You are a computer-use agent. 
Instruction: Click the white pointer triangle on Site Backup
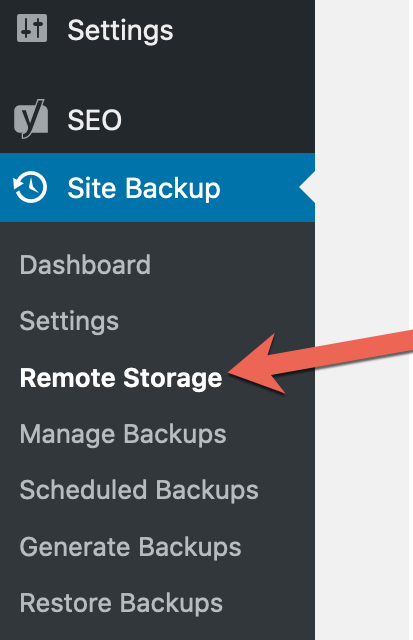coord(307,187)
